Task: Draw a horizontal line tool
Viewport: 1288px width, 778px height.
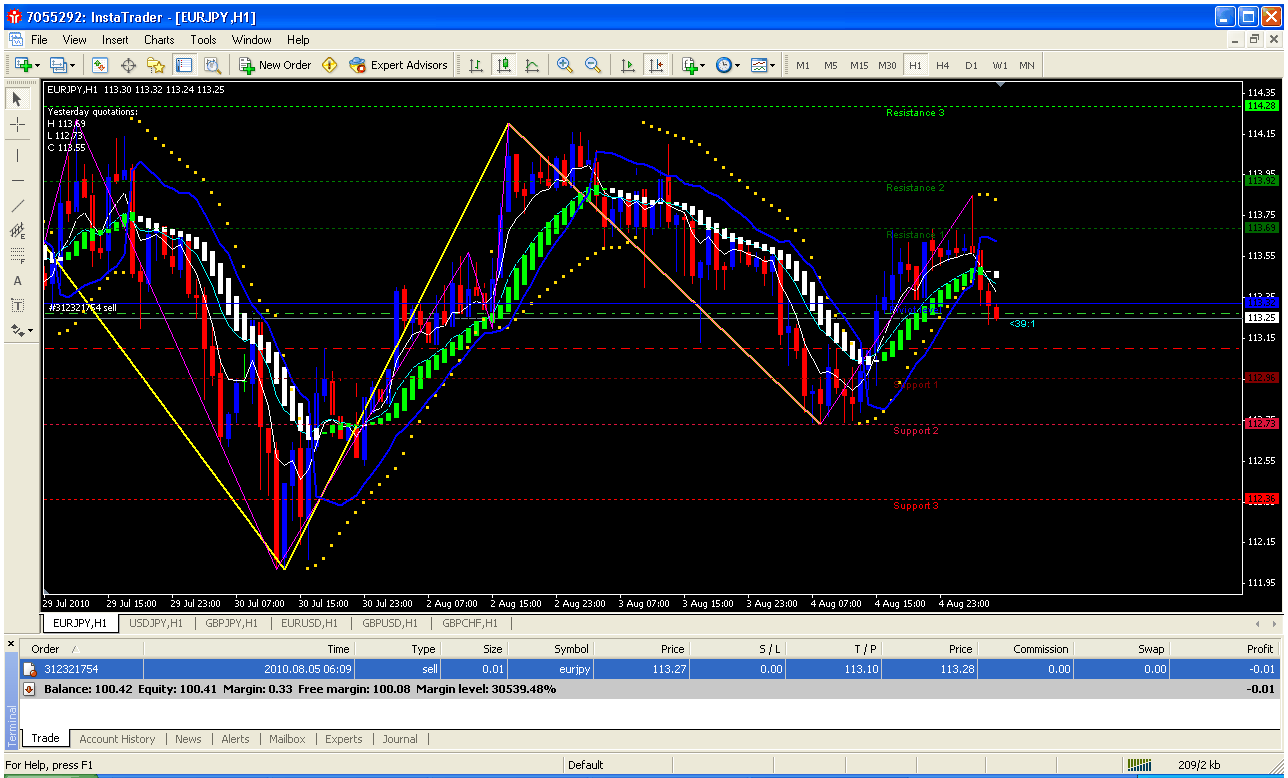Action: [18, 180]
